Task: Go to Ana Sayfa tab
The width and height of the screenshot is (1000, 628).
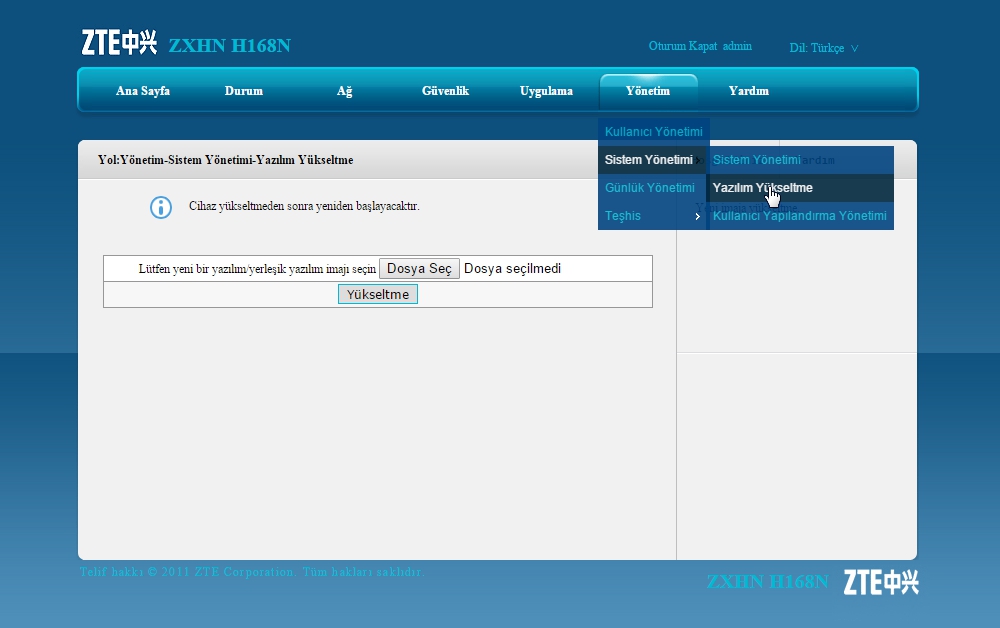Action: (143, 91)
